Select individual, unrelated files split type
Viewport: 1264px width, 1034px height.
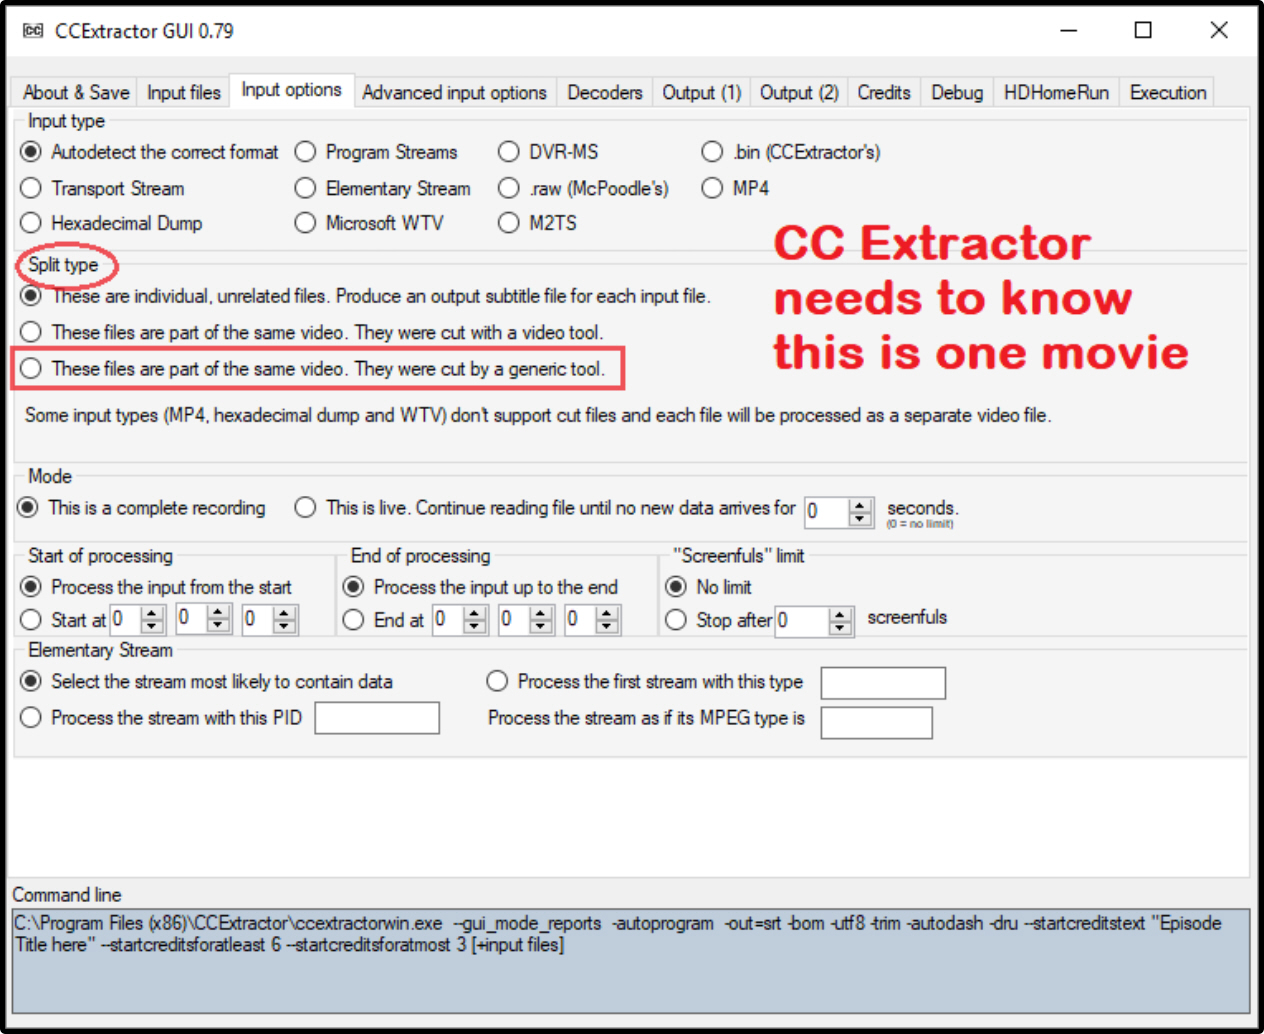[366, 296]
